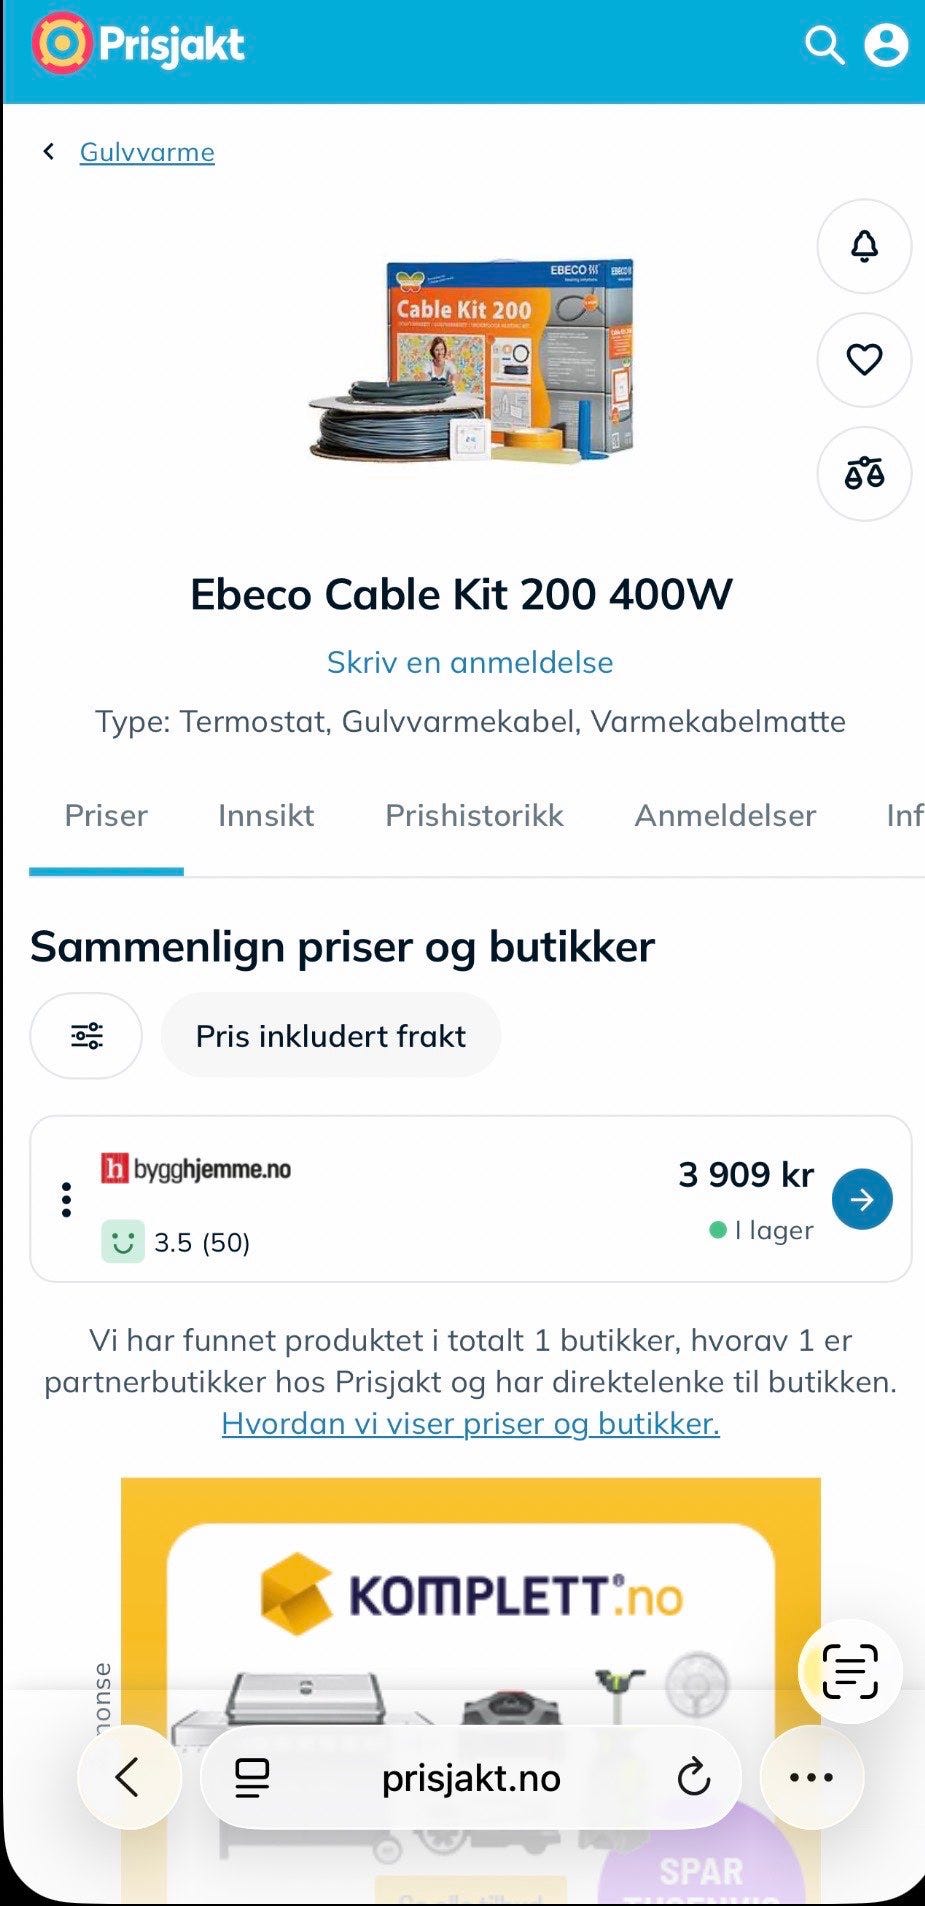Click the Gulvvarme breadcrumb link

coord(147,152)
